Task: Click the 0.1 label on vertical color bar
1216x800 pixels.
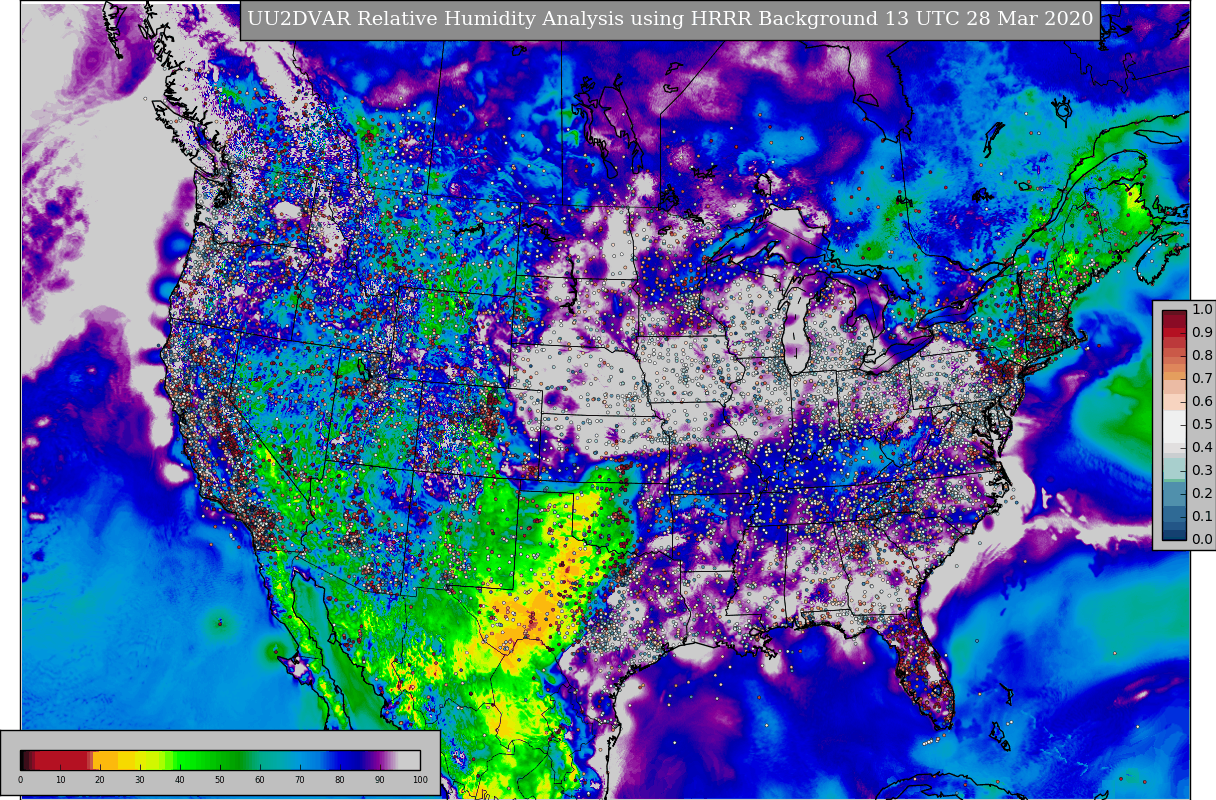Action: pyautogui.click(x=1201, y=516)
